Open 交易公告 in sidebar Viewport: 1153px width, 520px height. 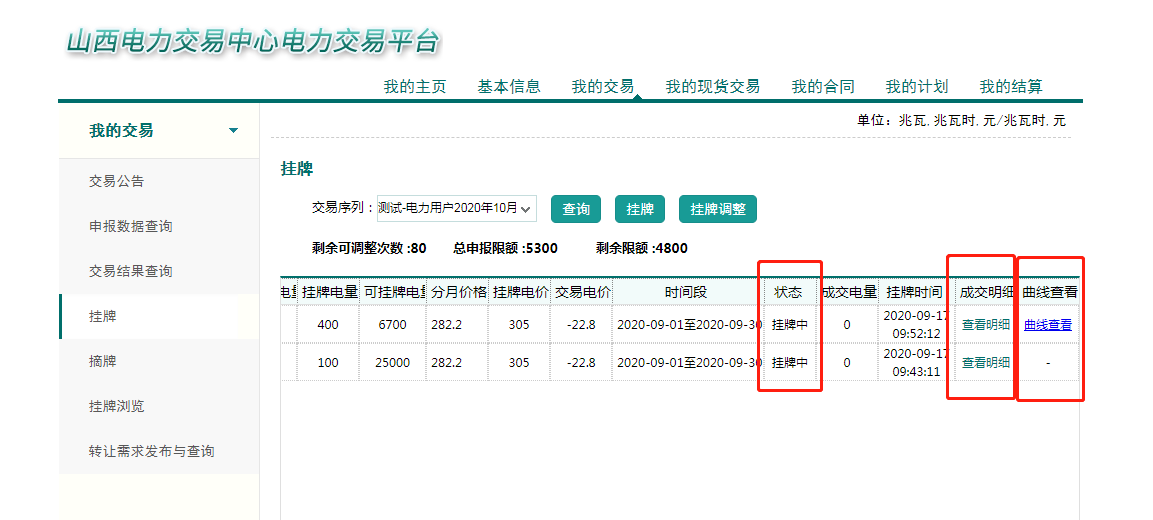click(x=117, y=181)
